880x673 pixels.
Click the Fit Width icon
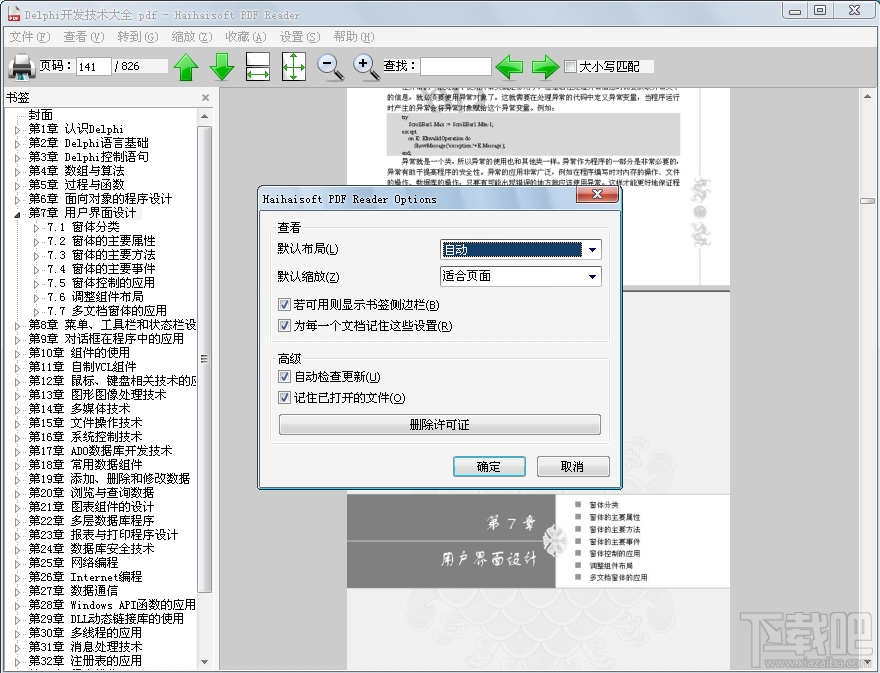point(258,66)
